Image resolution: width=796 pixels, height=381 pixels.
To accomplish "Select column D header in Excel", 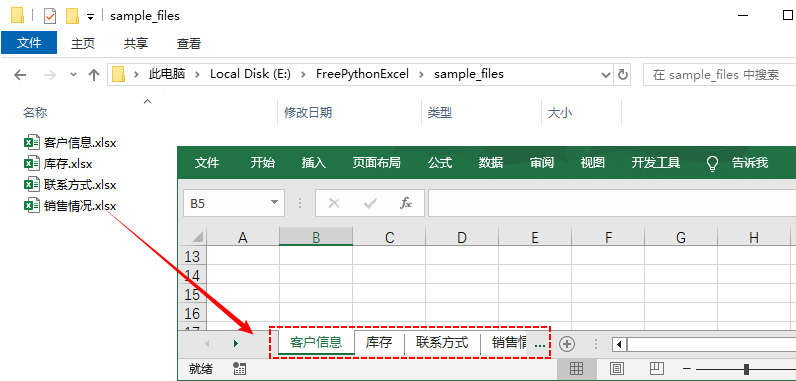I will point(461,237).
